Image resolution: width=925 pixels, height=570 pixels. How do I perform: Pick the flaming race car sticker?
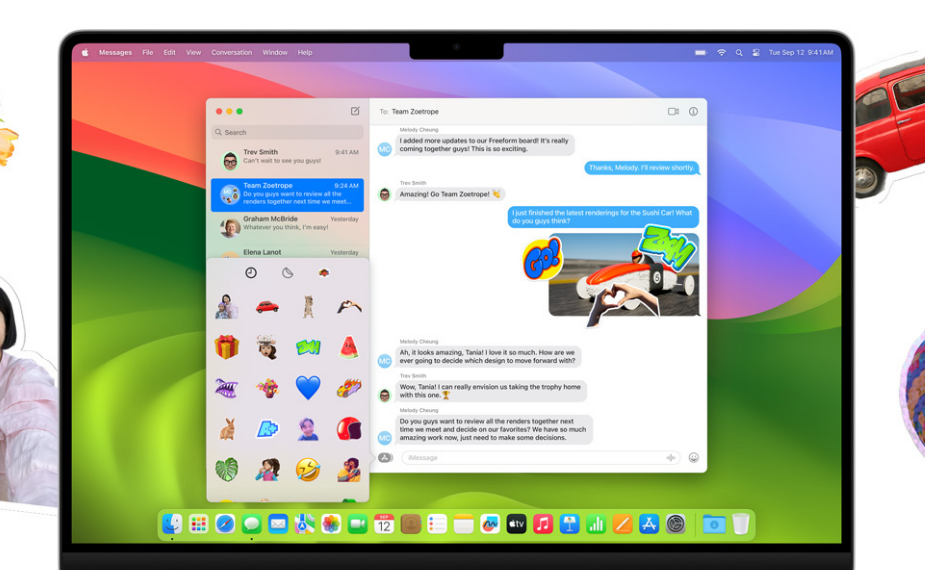point(349,388)
